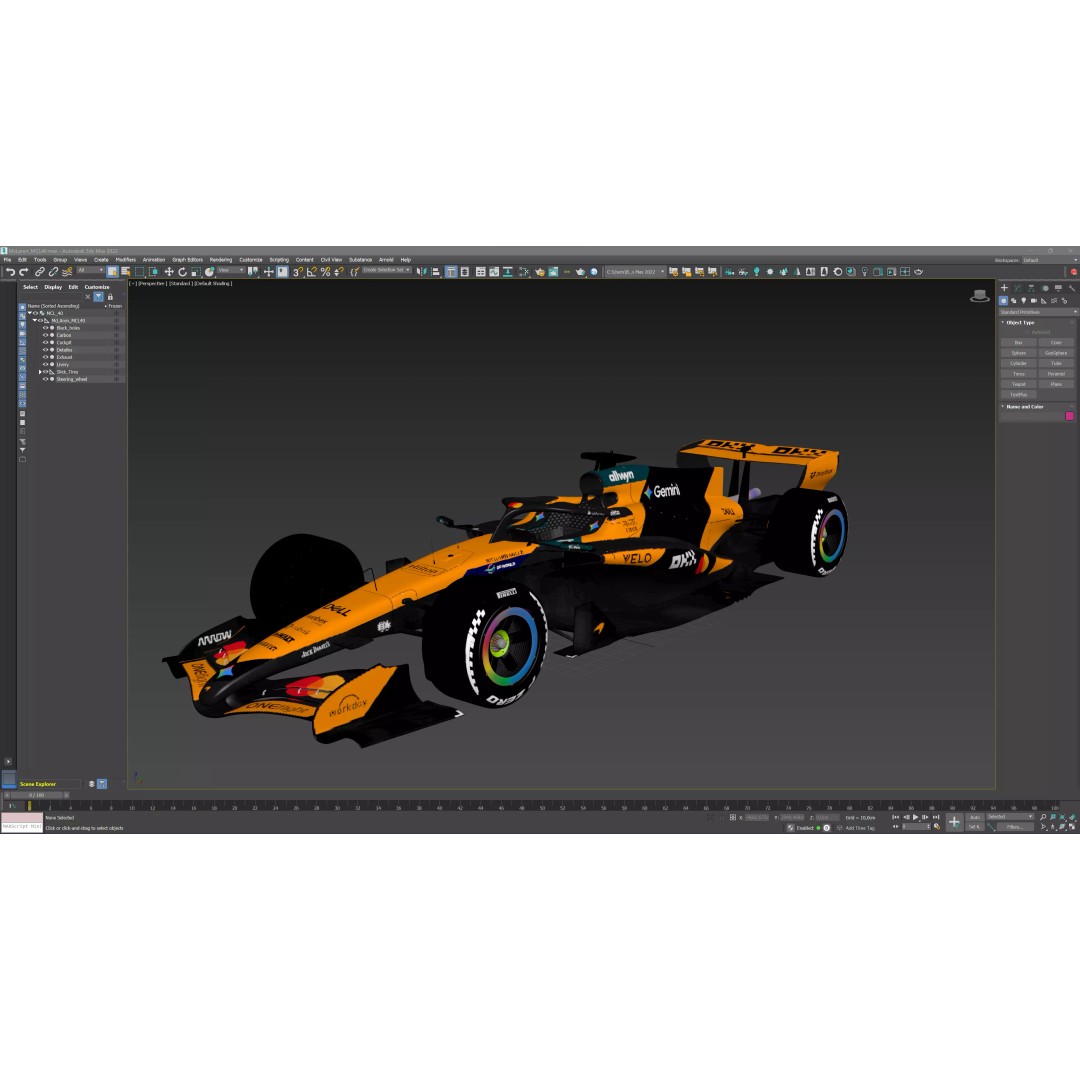Expand the Slick_Tires tree item
The image size is (1080, 1080).
pyautogui.click(x=40, y=372)
